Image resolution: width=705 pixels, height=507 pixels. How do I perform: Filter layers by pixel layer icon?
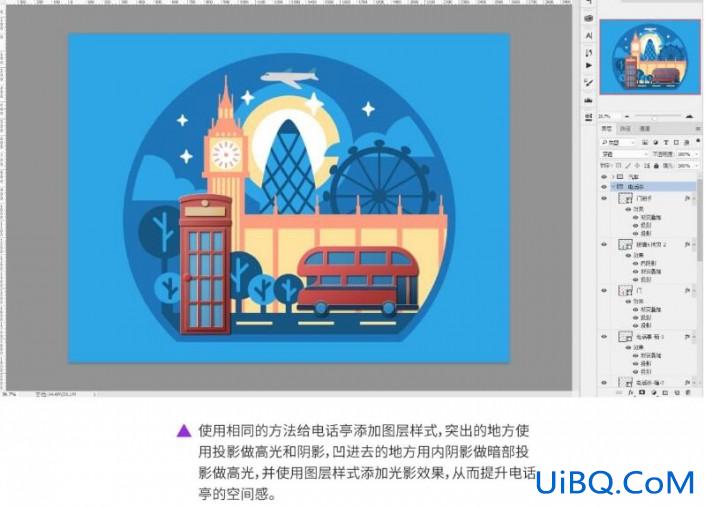pos(644,142)
